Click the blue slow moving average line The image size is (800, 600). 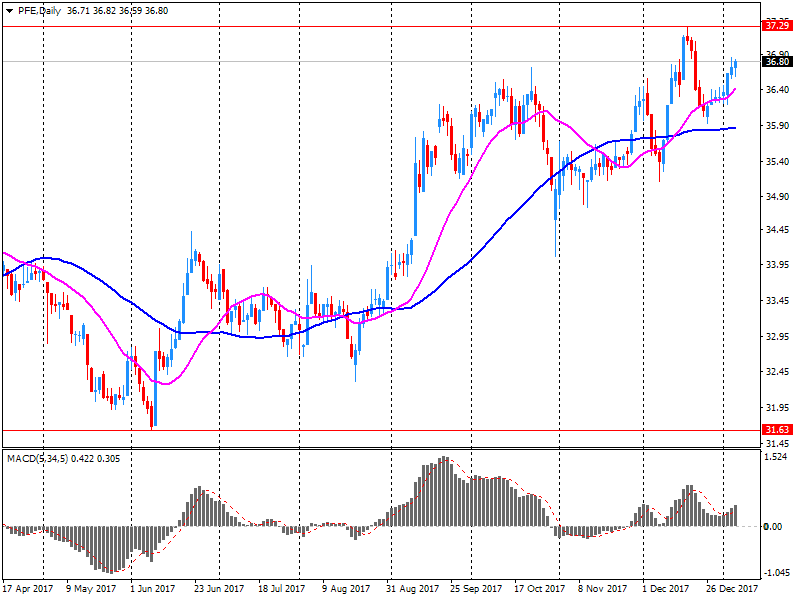pos(500,221)
